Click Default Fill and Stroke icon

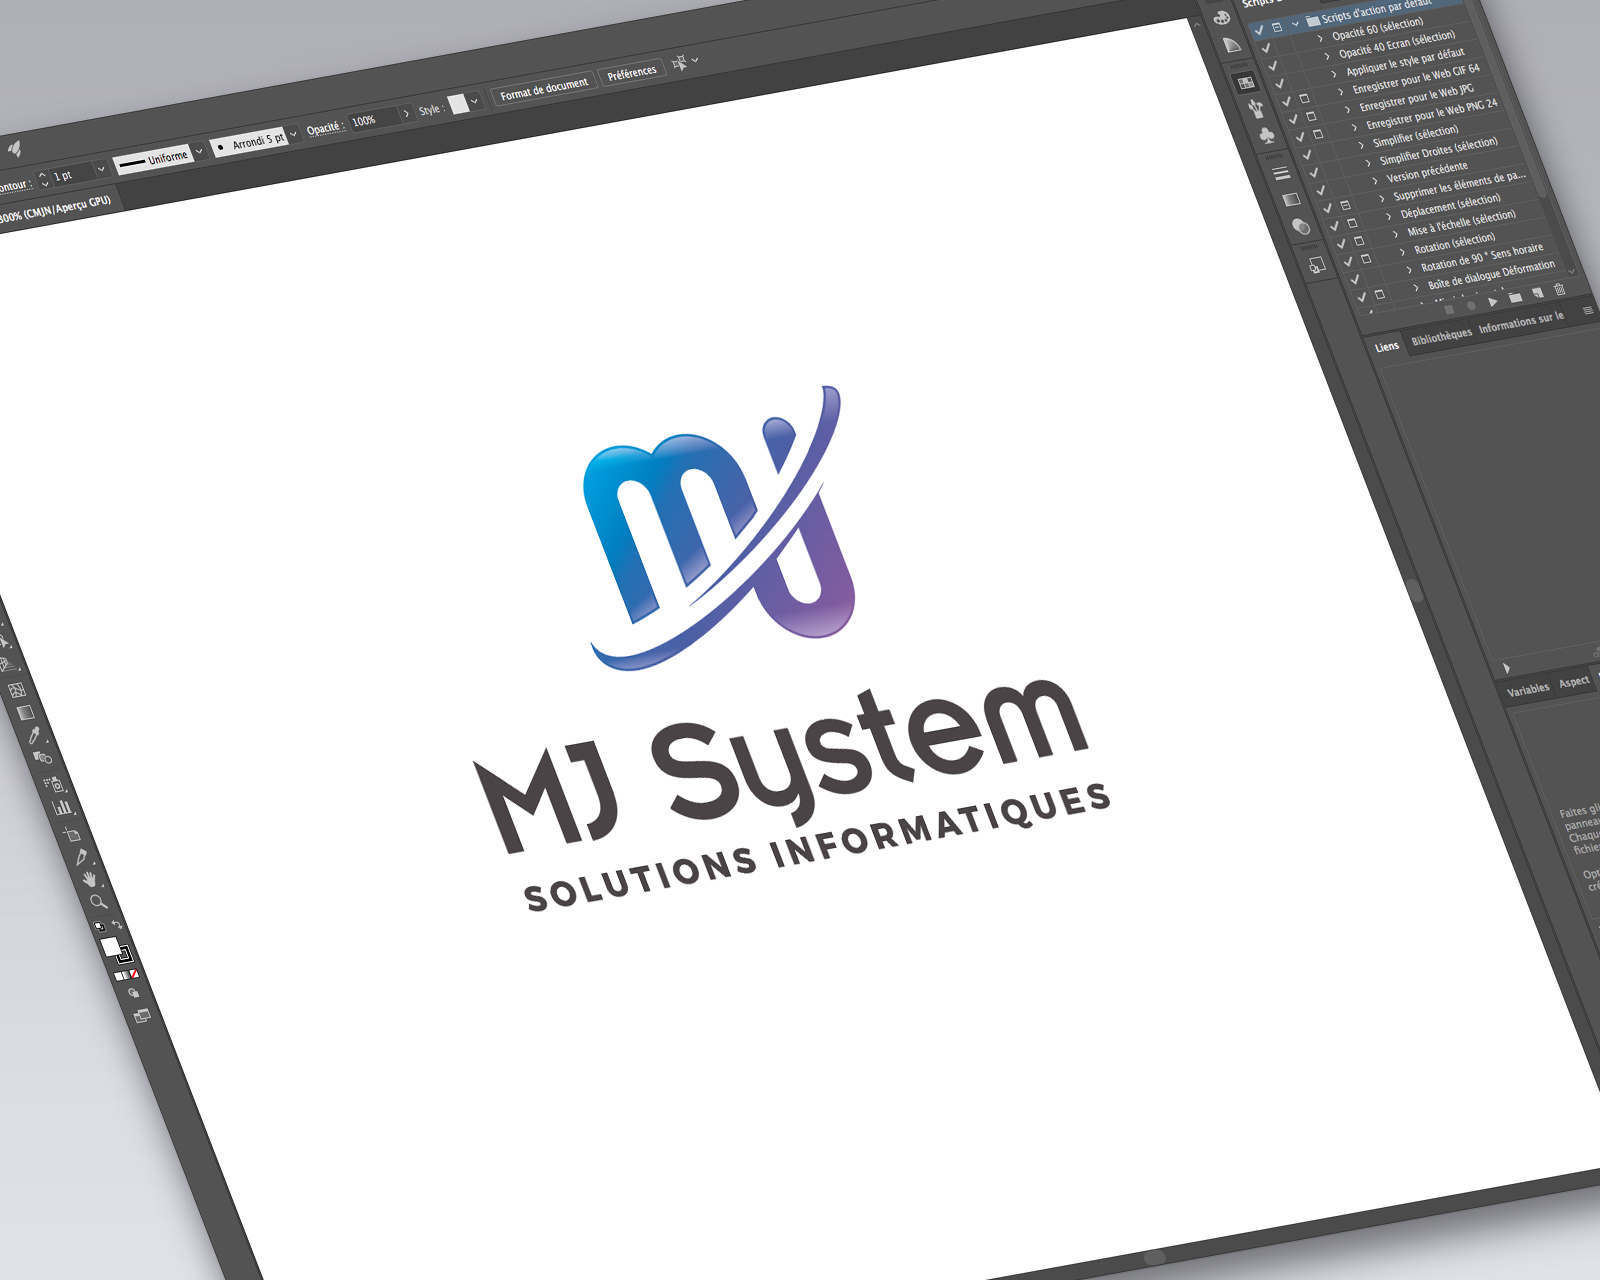coord(100,926)
